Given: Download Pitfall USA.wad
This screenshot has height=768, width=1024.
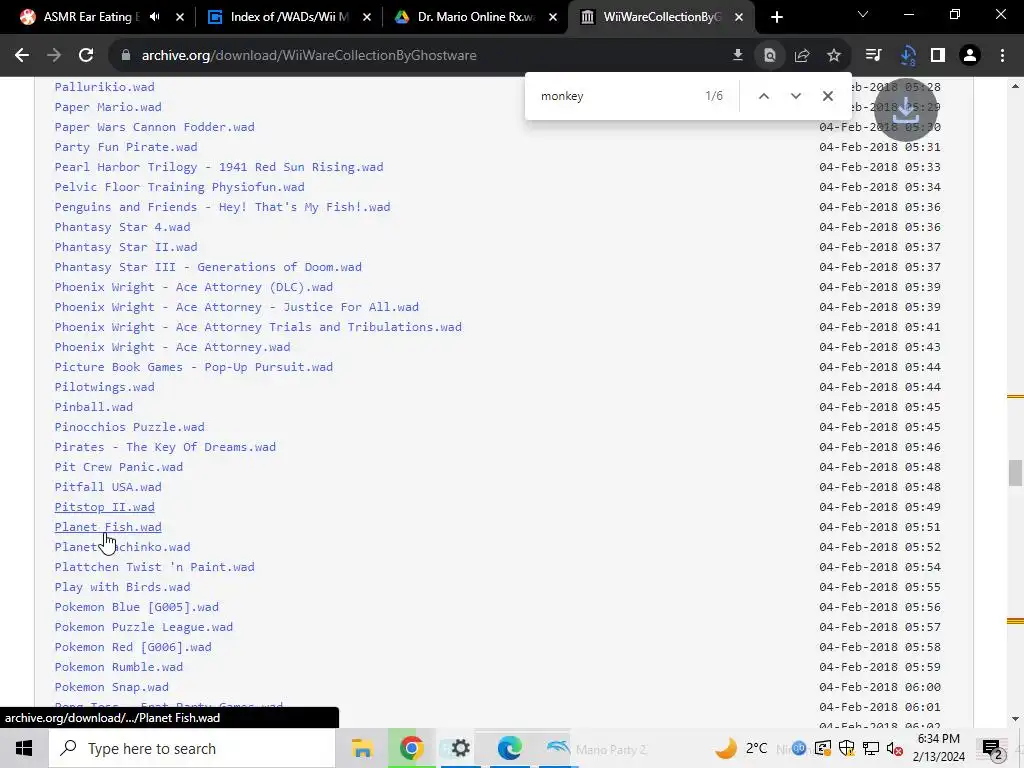Looking at the screenshot, I should 108,487.
